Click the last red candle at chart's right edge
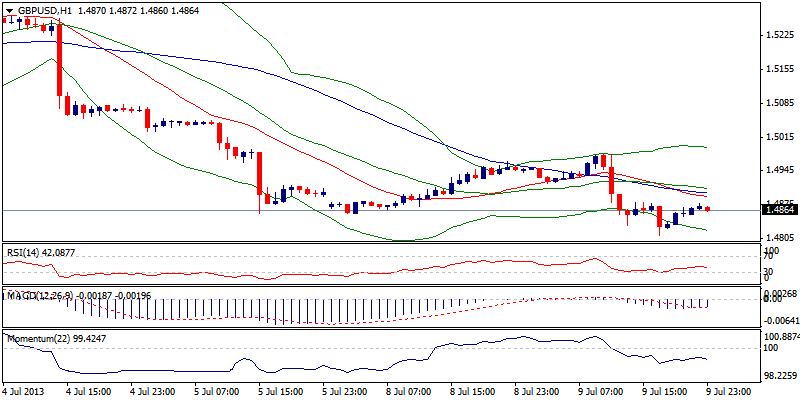 [708, 209]
